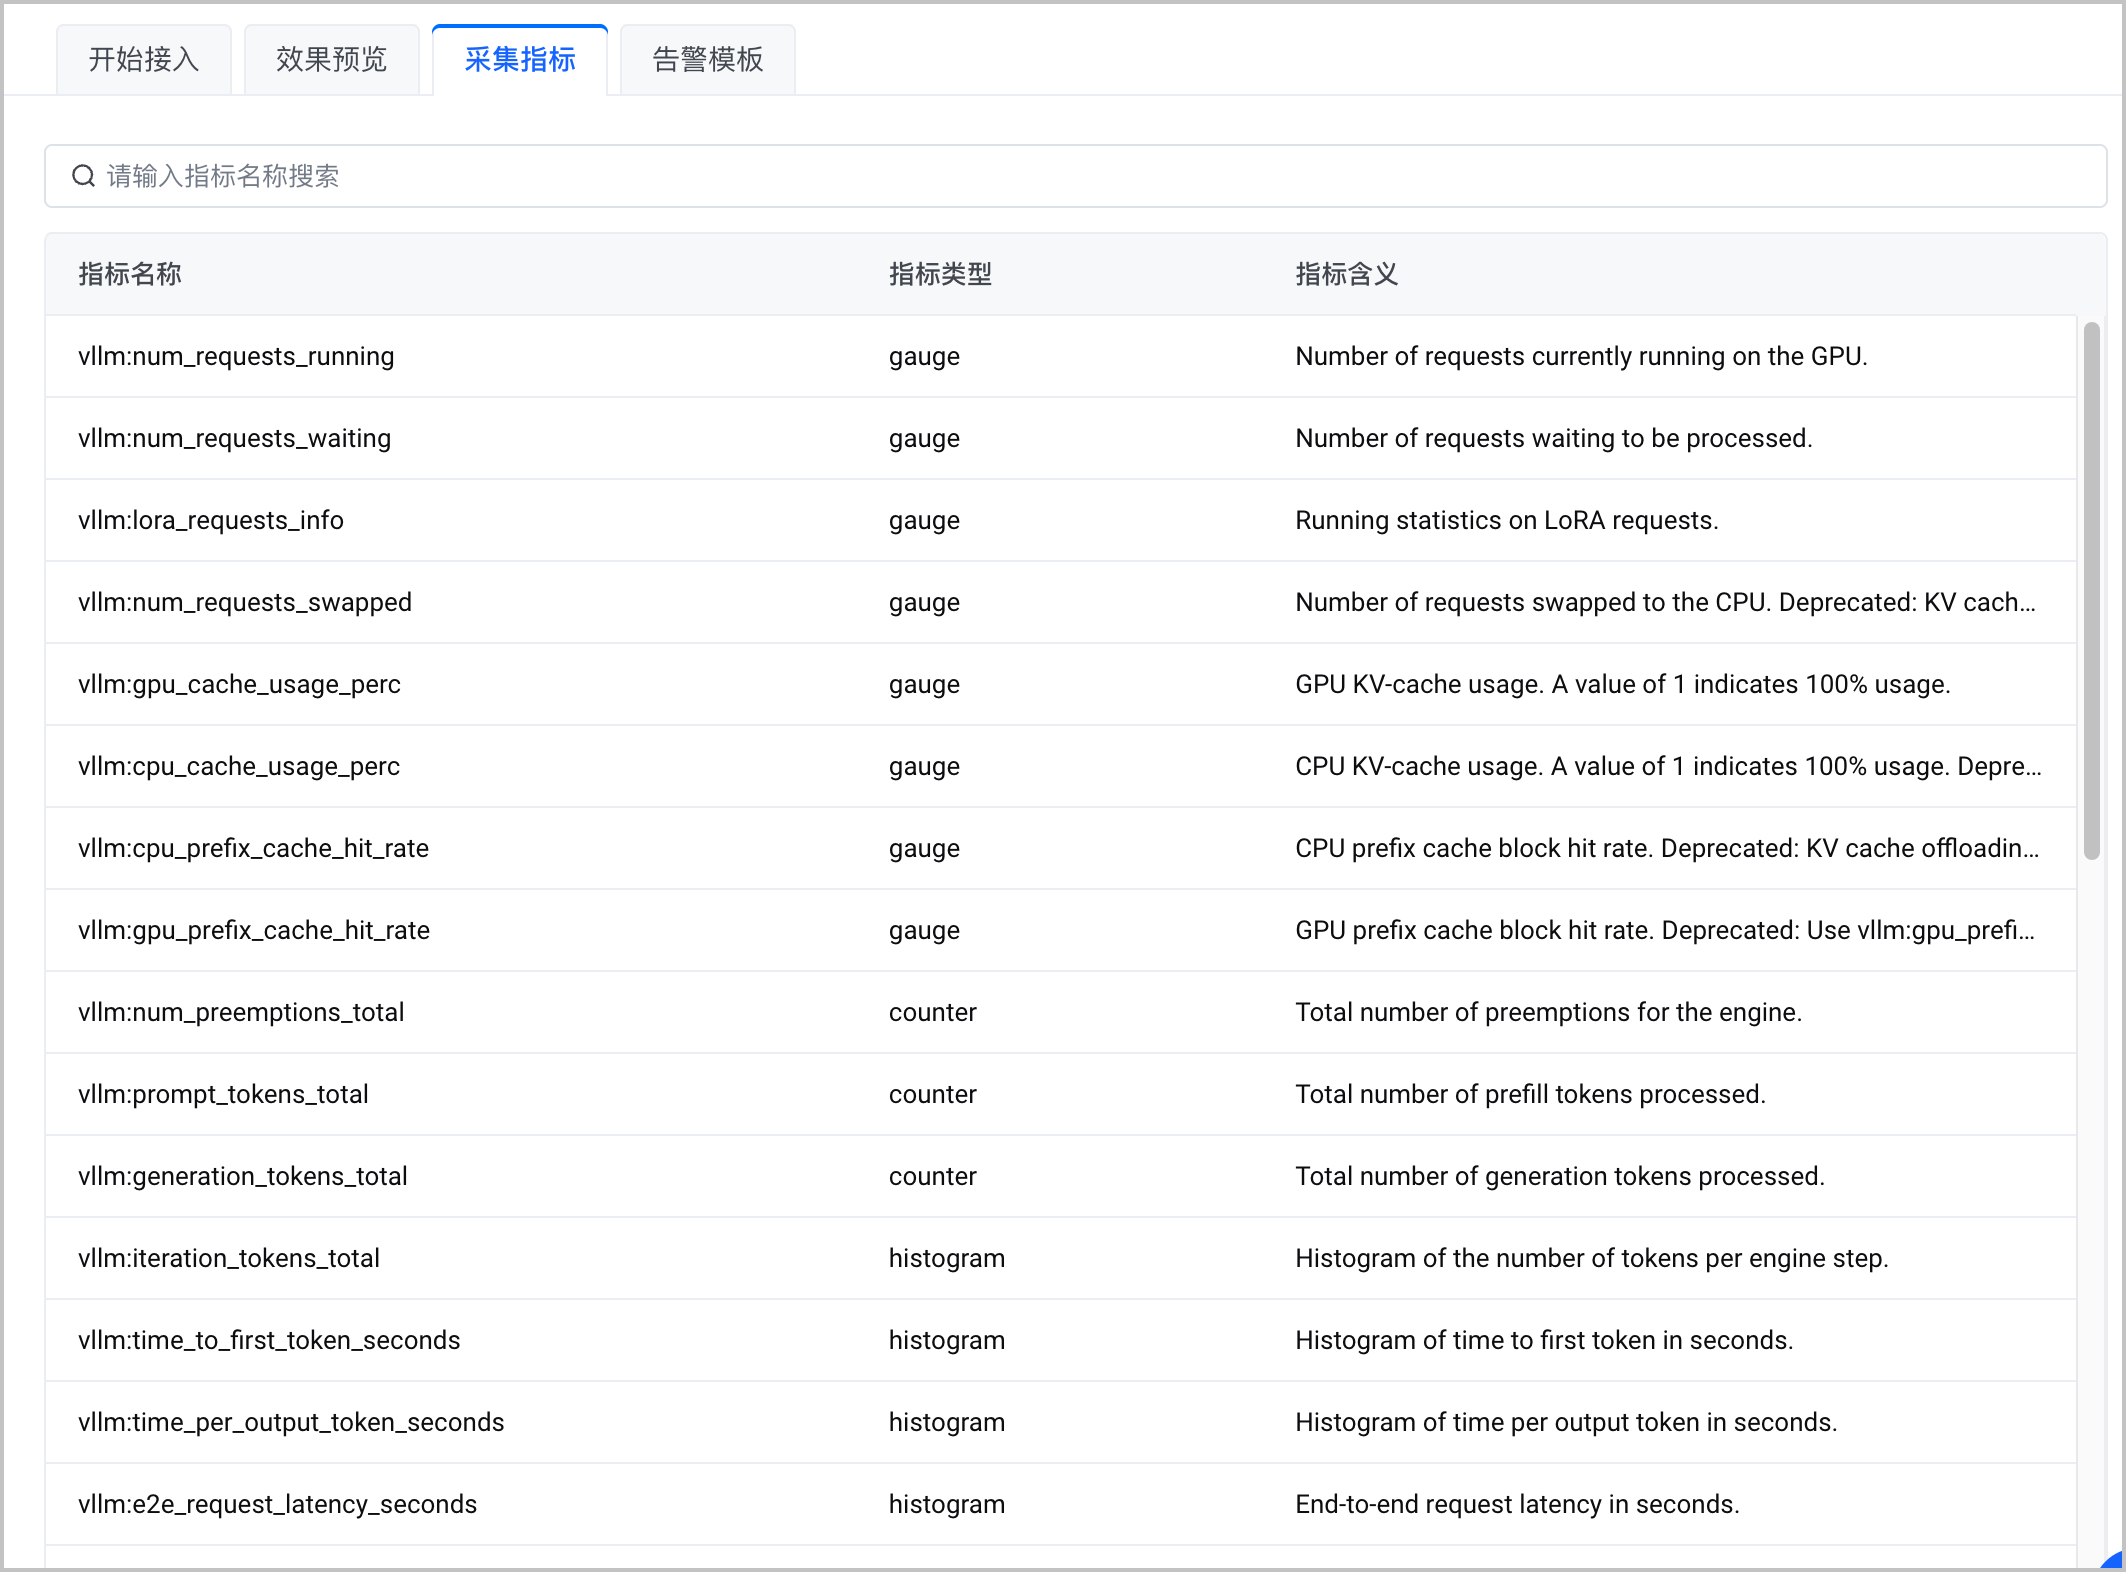
Task: Click the search magnifier icon
Action: click(x=83, y=176)
